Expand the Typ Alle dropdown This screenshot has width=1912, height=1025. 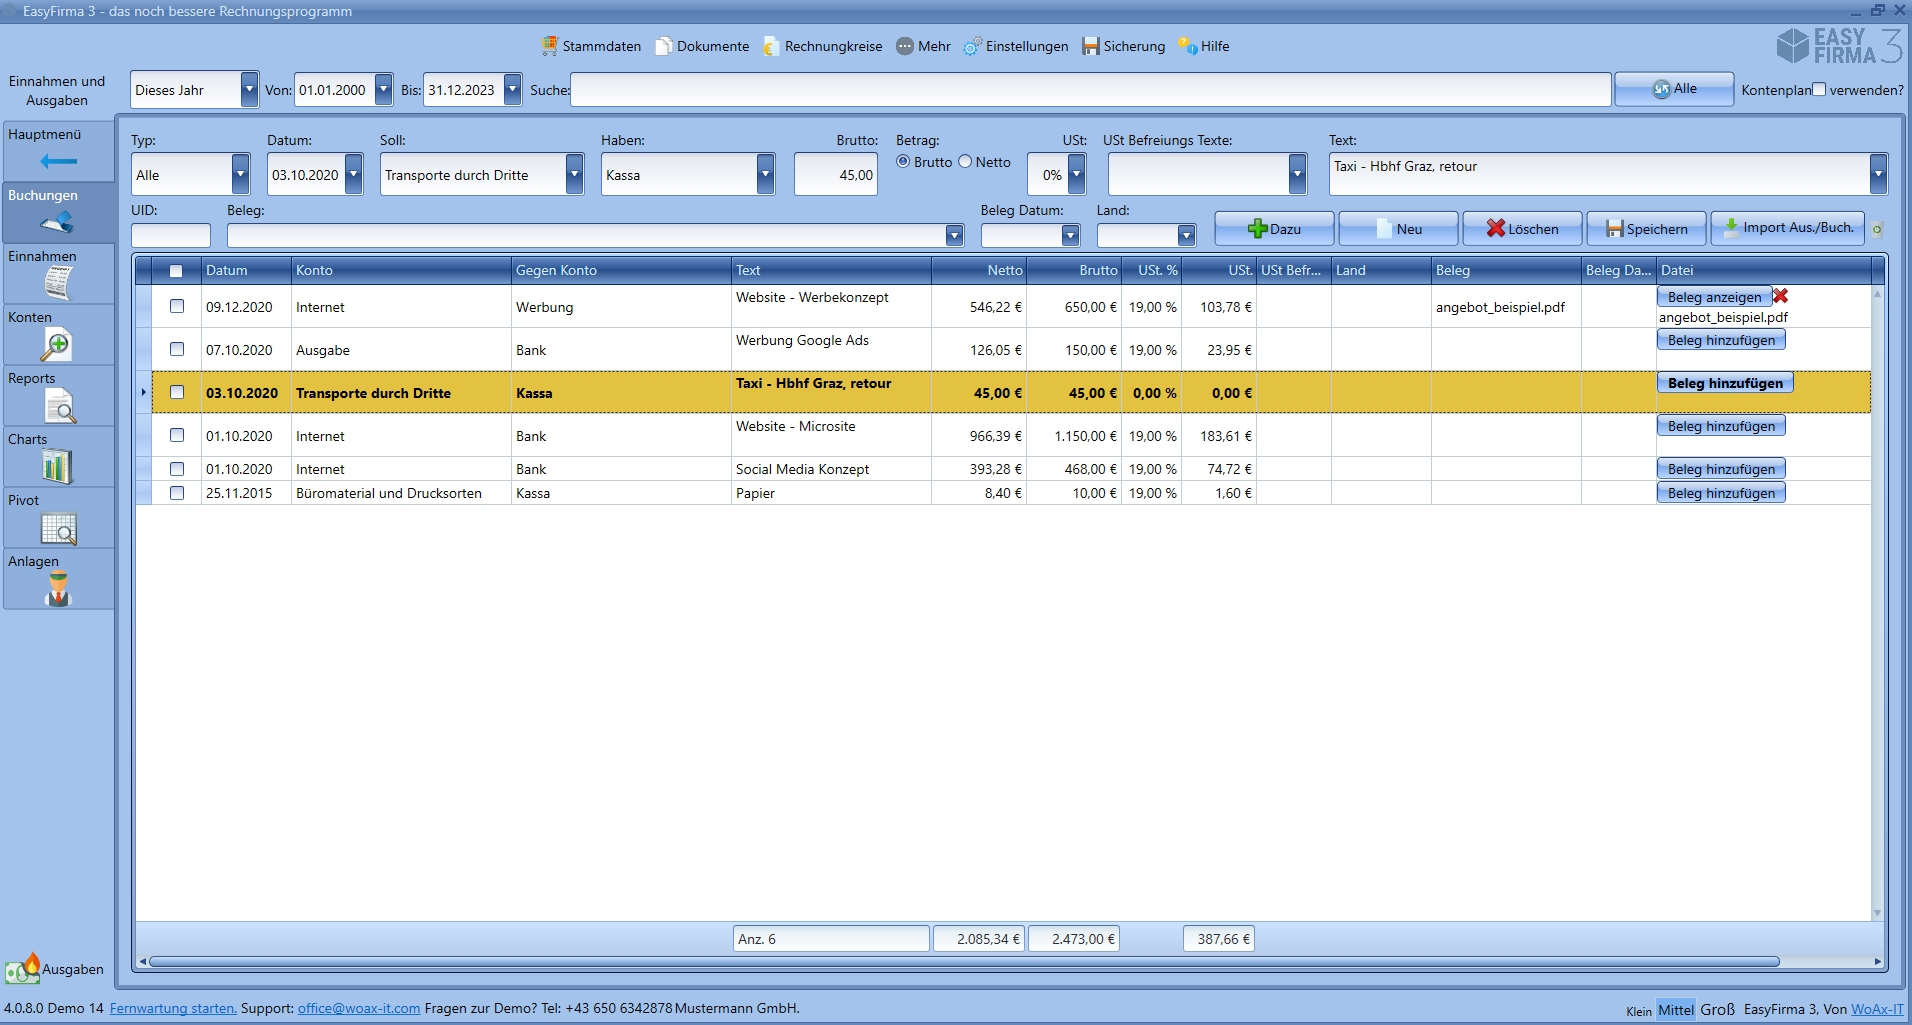click(x=240, y=174)
